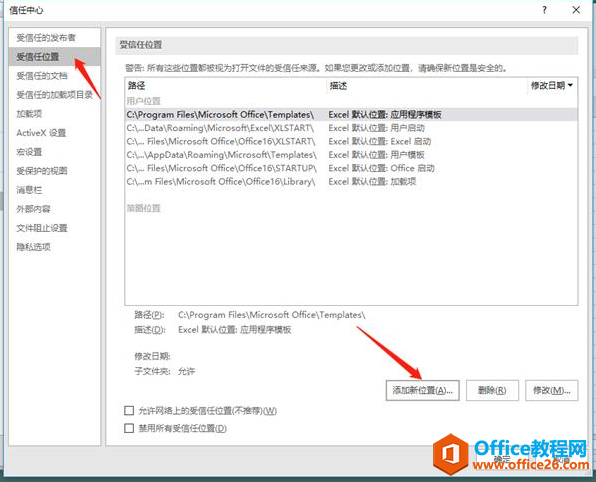The image size is (596, 482).
Task: Open the 受信任的加载项目录 category
Action: pyautogui.click(x=54, y=95)
